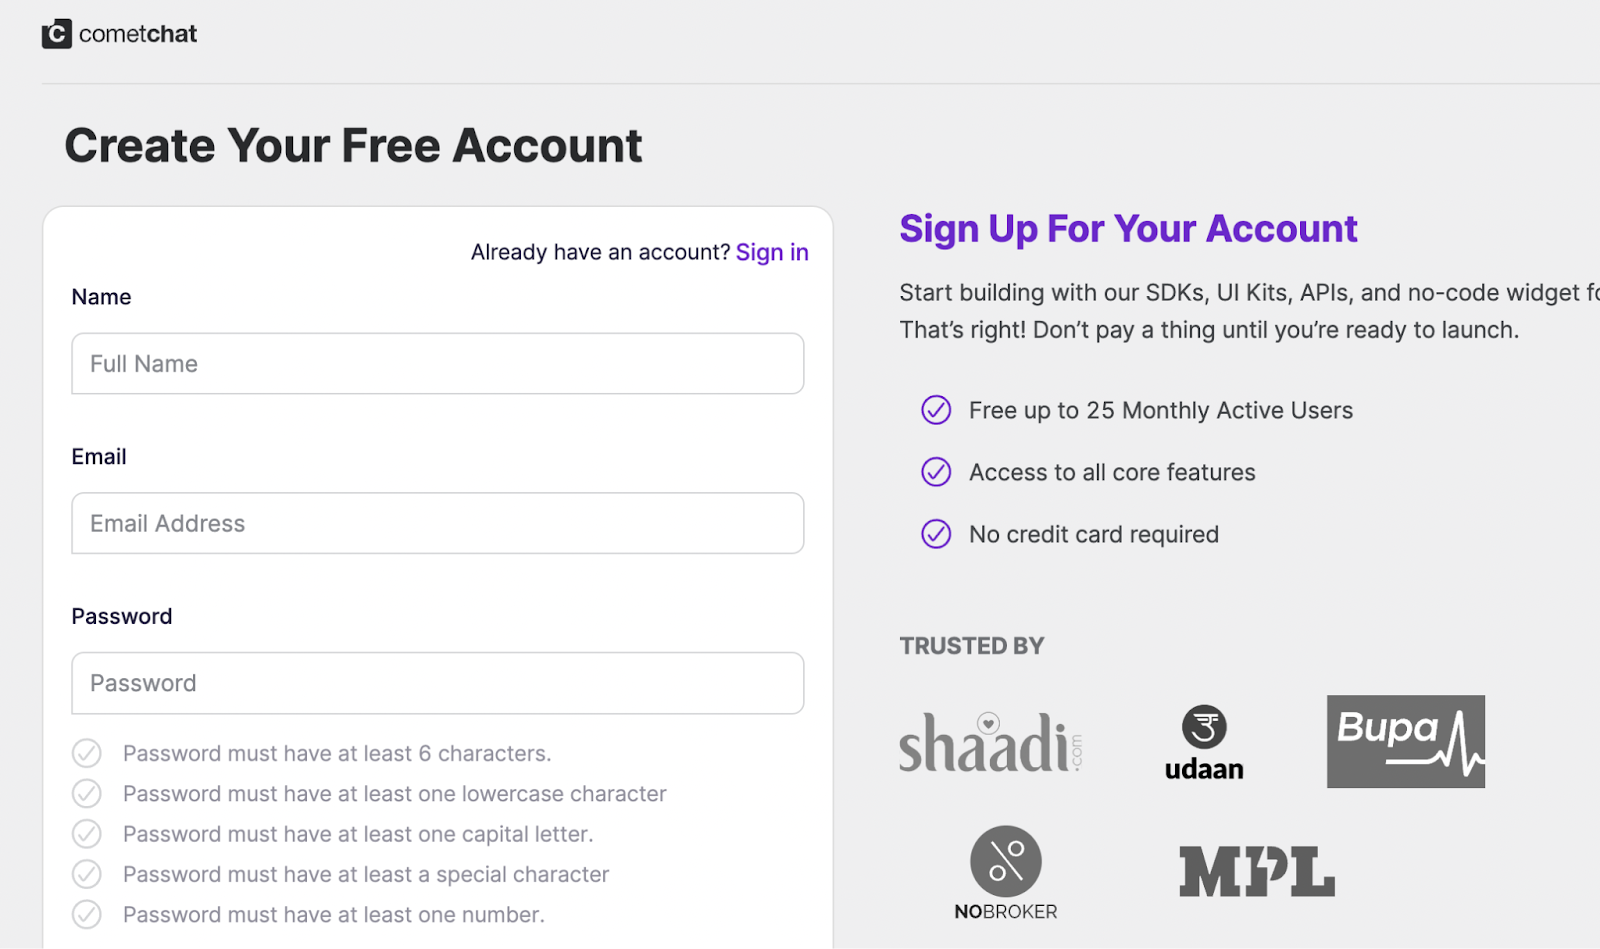The height and width of the screenshot is (949, 1600).
Task: Click the Bupa logo
Action: [x=1405, y=741]
